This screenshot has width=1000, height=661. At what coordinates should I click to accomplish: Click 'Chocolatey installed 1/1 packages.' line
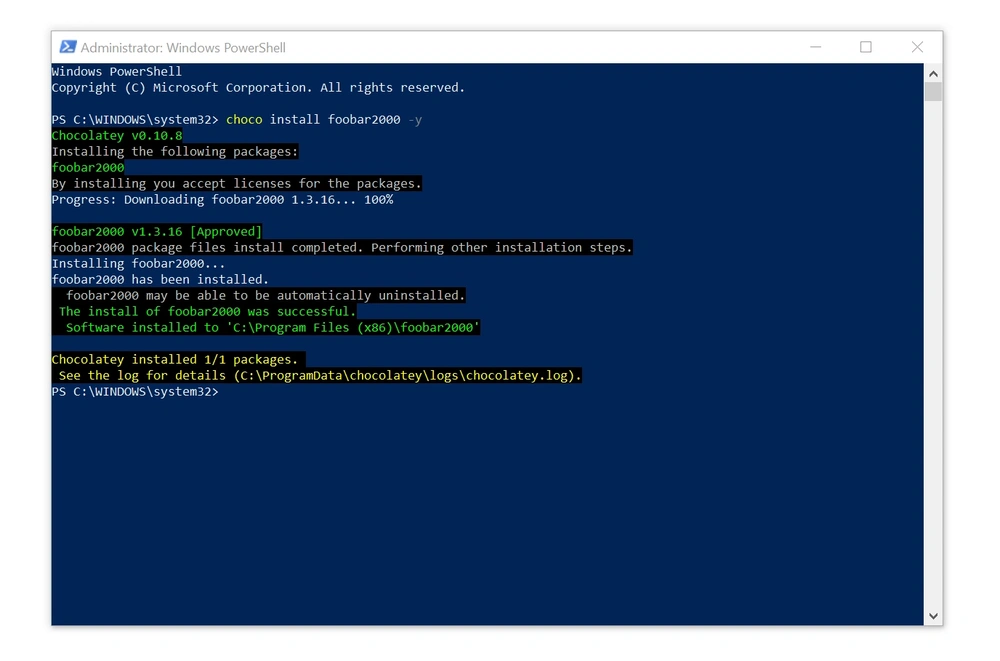(x=175, y=359)
